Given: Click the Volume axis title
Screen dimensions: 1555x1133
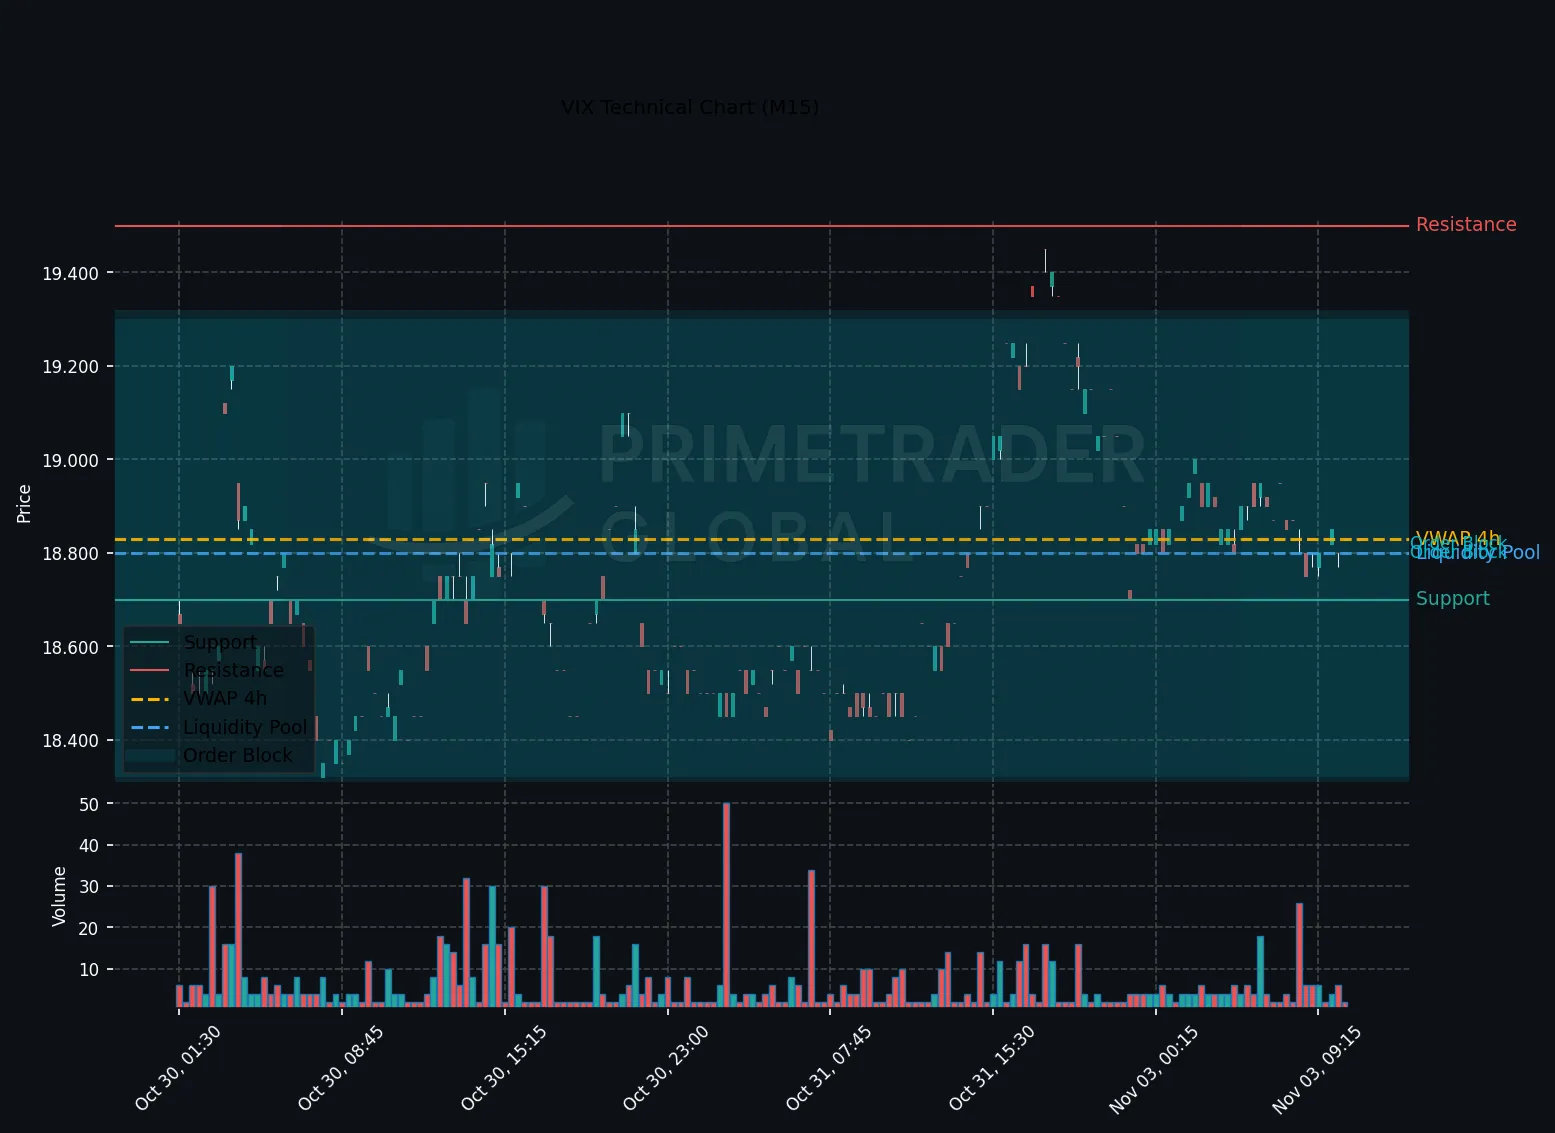Looking at the screenshot, I should [x=59, y=896].
